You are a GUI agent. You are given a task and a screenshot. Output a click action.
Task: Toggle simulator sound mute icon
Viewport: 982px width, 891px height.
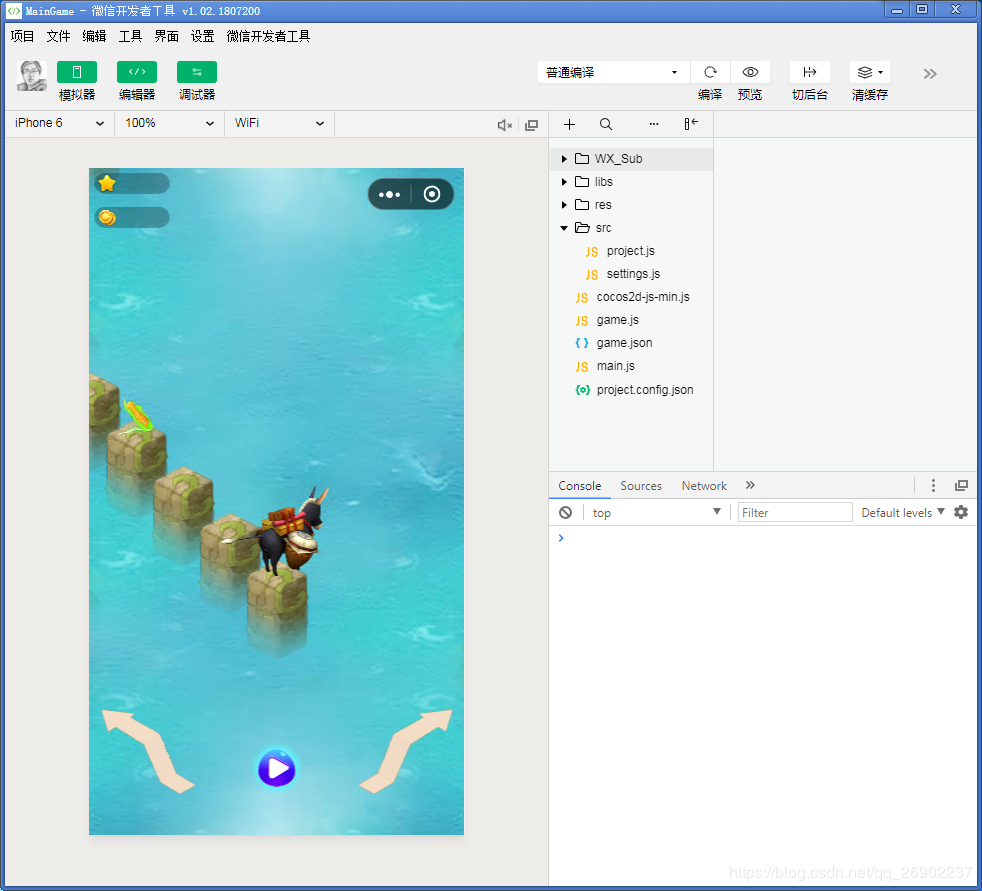point(505,125)
